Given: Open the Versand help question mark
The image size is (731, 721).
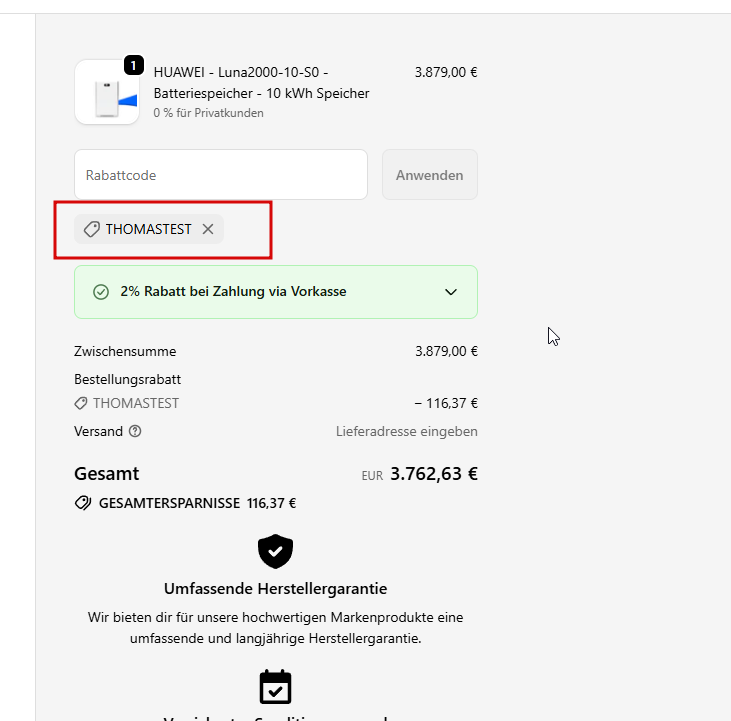Looking at the screenshot, I should point(135,432).
